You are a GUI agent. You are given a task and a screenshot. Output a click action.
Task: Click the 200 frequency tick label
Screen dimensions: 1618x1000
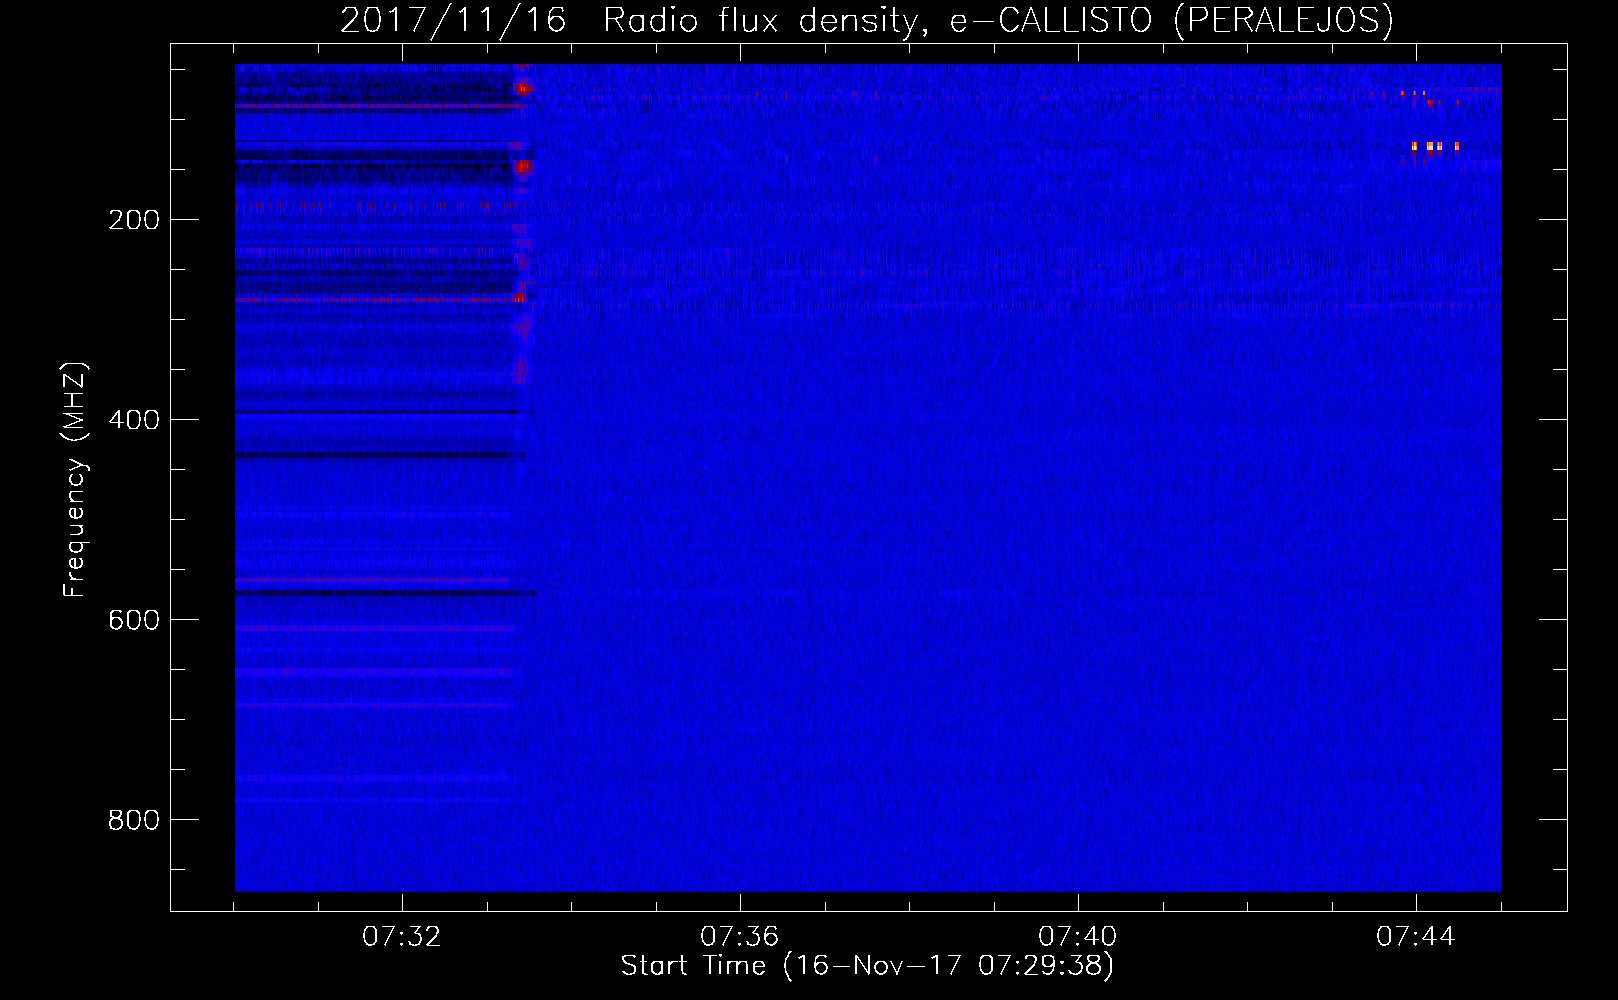[134, 220]
